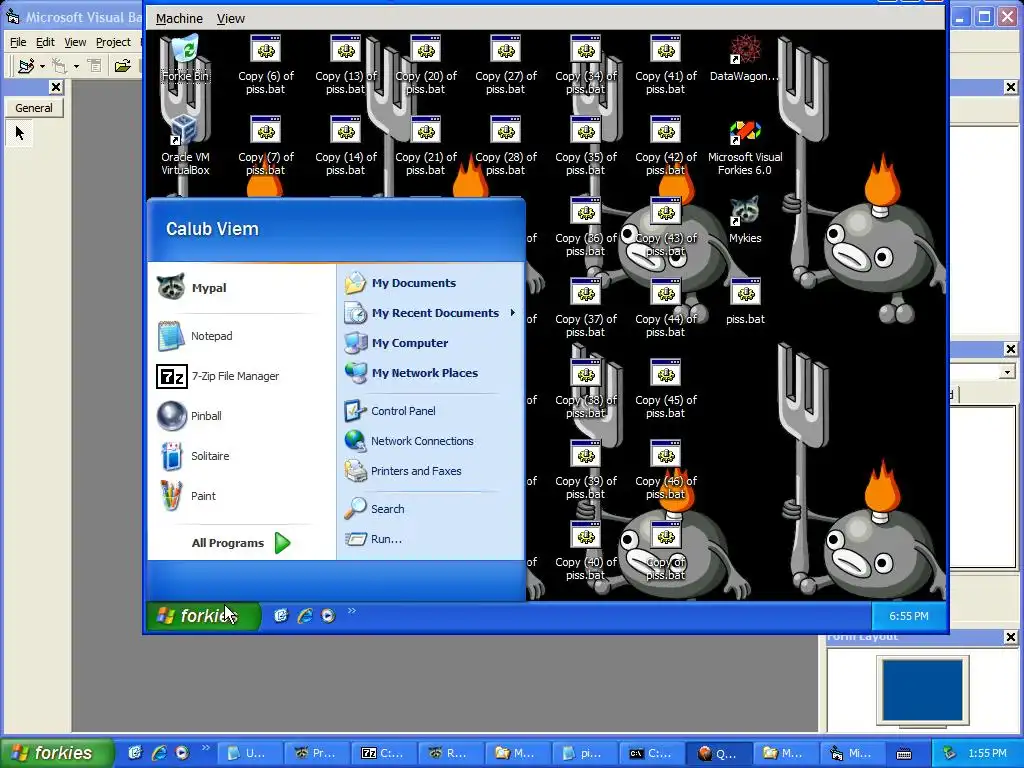Screen dimensions: 1024x768
Task: Open Visual Basic's View menu
Action: click(x=75, y=42)
